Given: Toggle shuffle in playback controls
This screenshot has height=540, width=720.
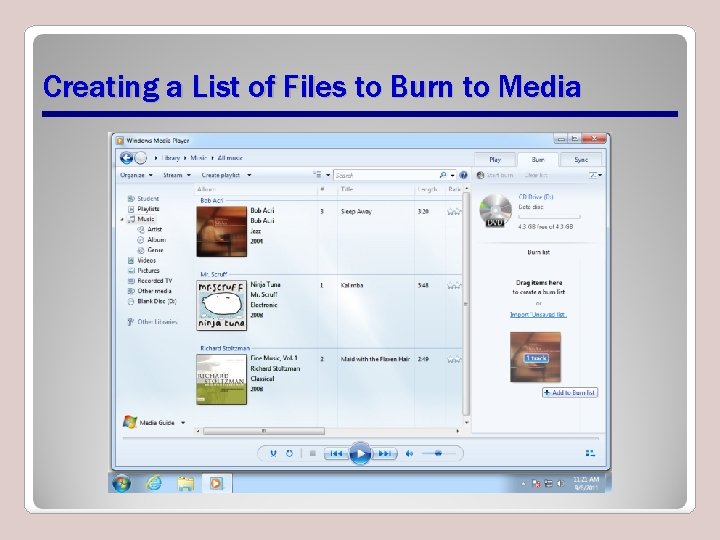Looking at the screenshot, I should [273, 453].
